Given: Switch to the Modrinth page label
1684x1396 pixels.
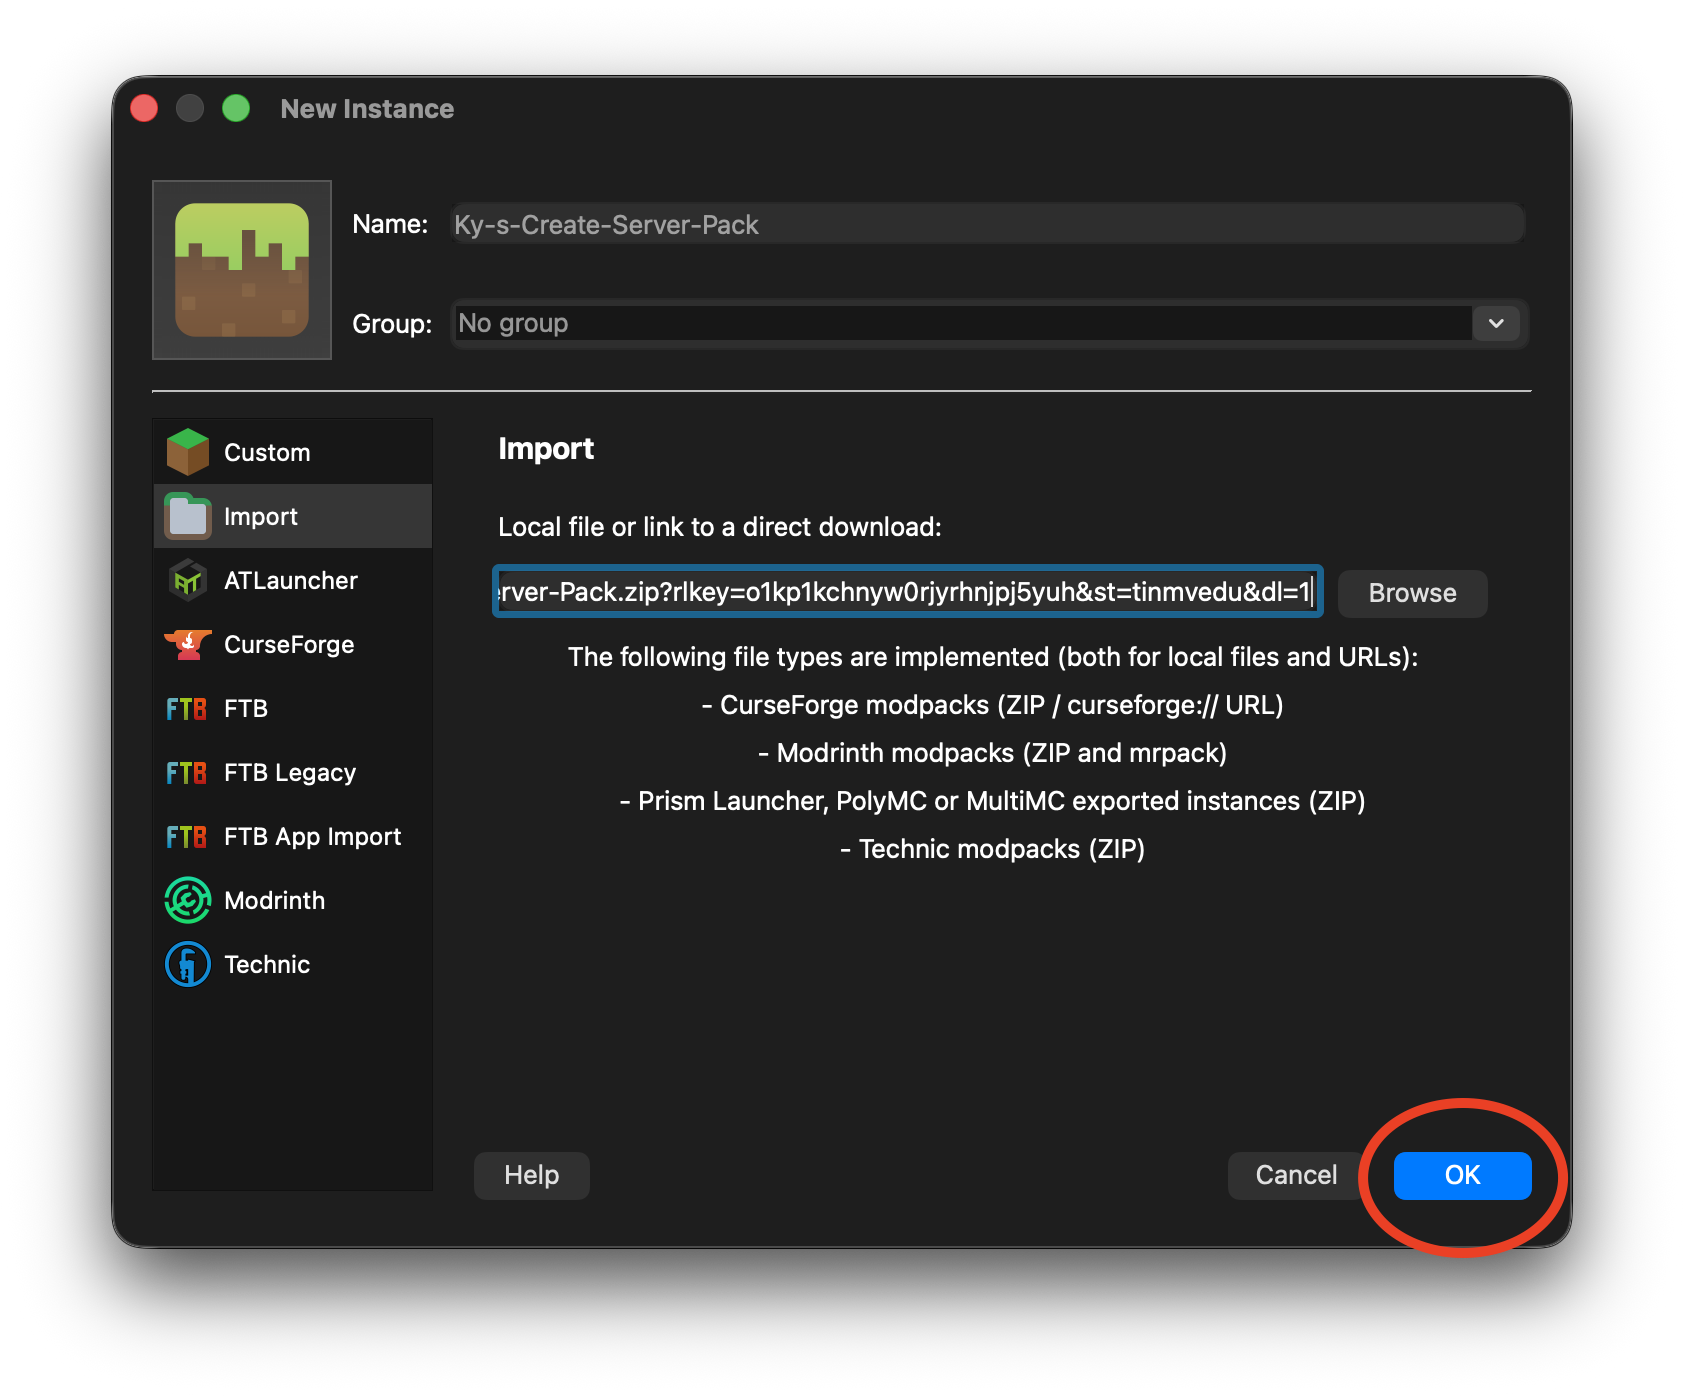Looking at the screenshot, I should point(274,900).
